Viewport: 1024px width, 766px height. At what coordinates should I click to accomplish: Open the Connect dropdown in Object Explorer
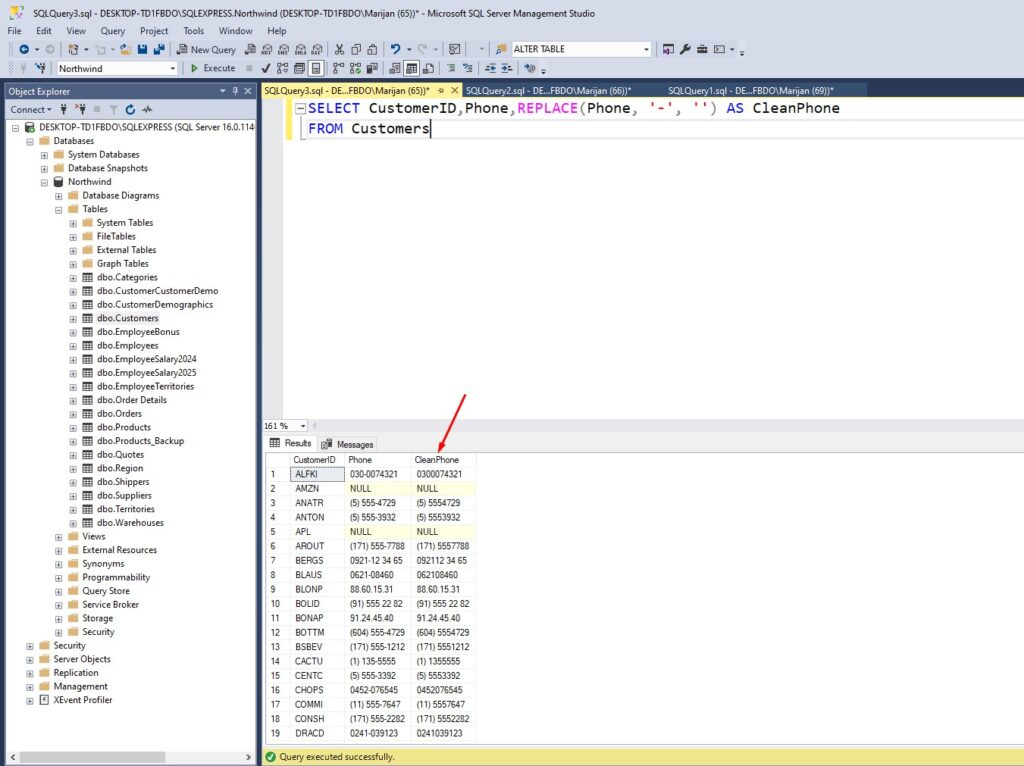tap(31, 109)
